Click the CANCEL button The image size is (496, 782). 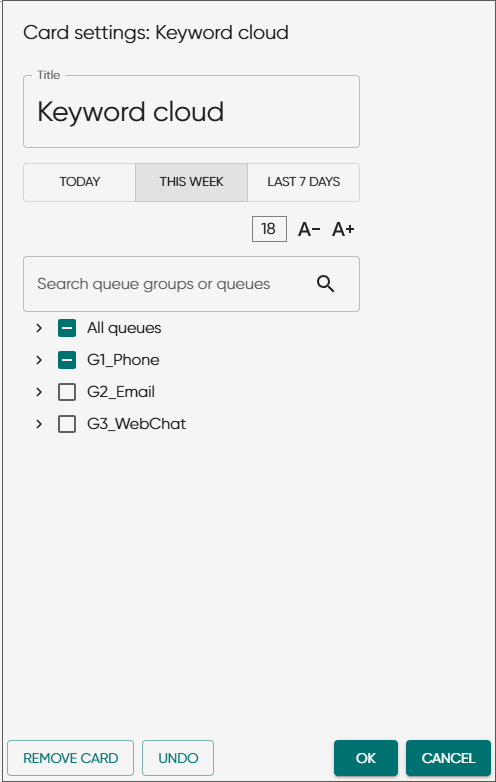[x=448, y=758]
